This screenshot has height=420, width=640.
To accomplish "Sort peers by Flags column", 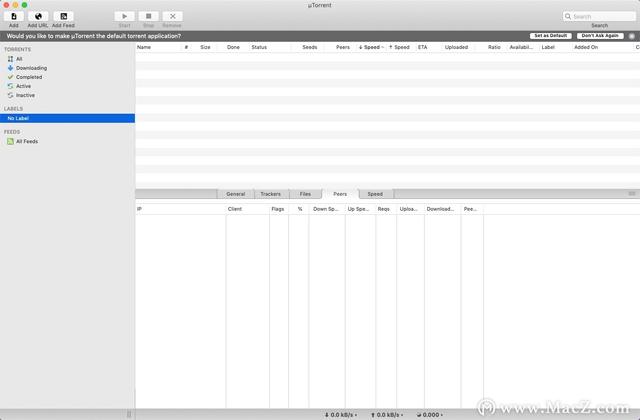I will (x=279, y=209).
